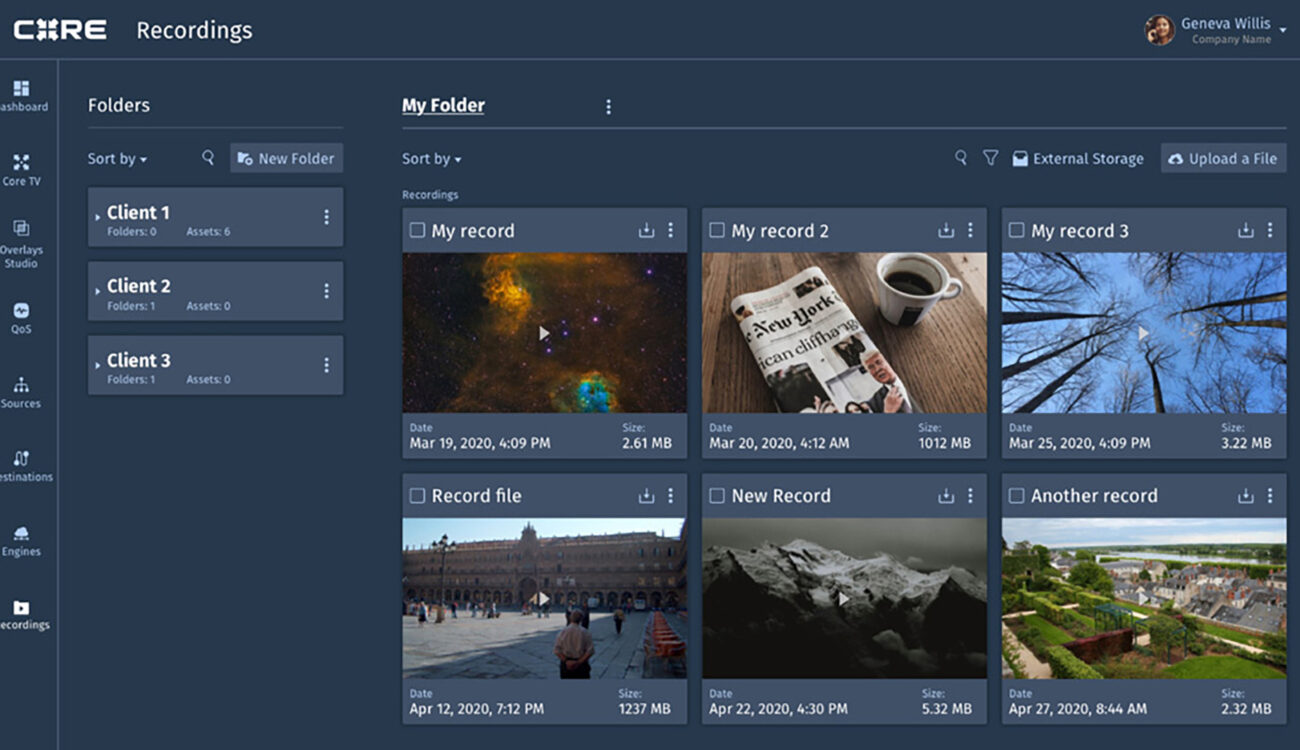Download the New Record recording
The height and width of the screenshot is (750, 1300).
coord(946,495)
